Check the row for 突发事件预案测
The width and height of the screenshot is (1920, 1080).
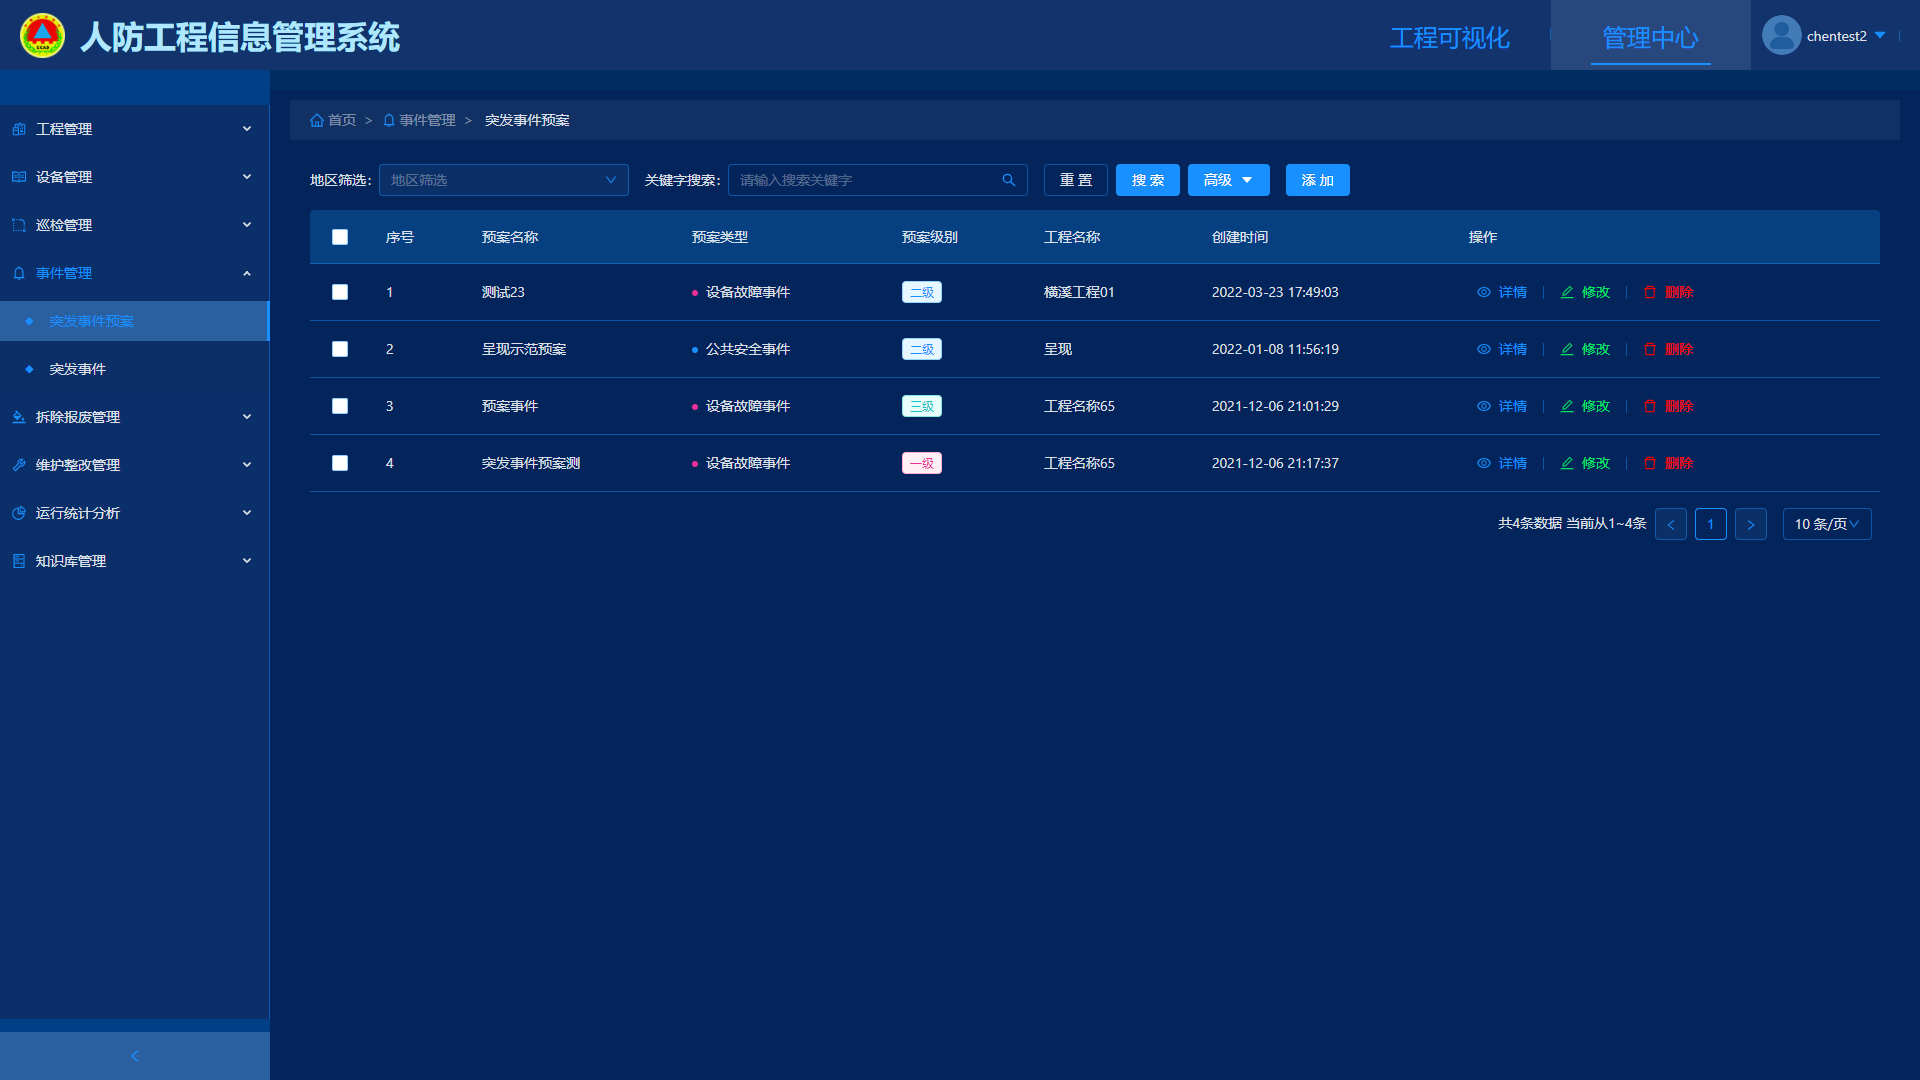pos(340,463)
